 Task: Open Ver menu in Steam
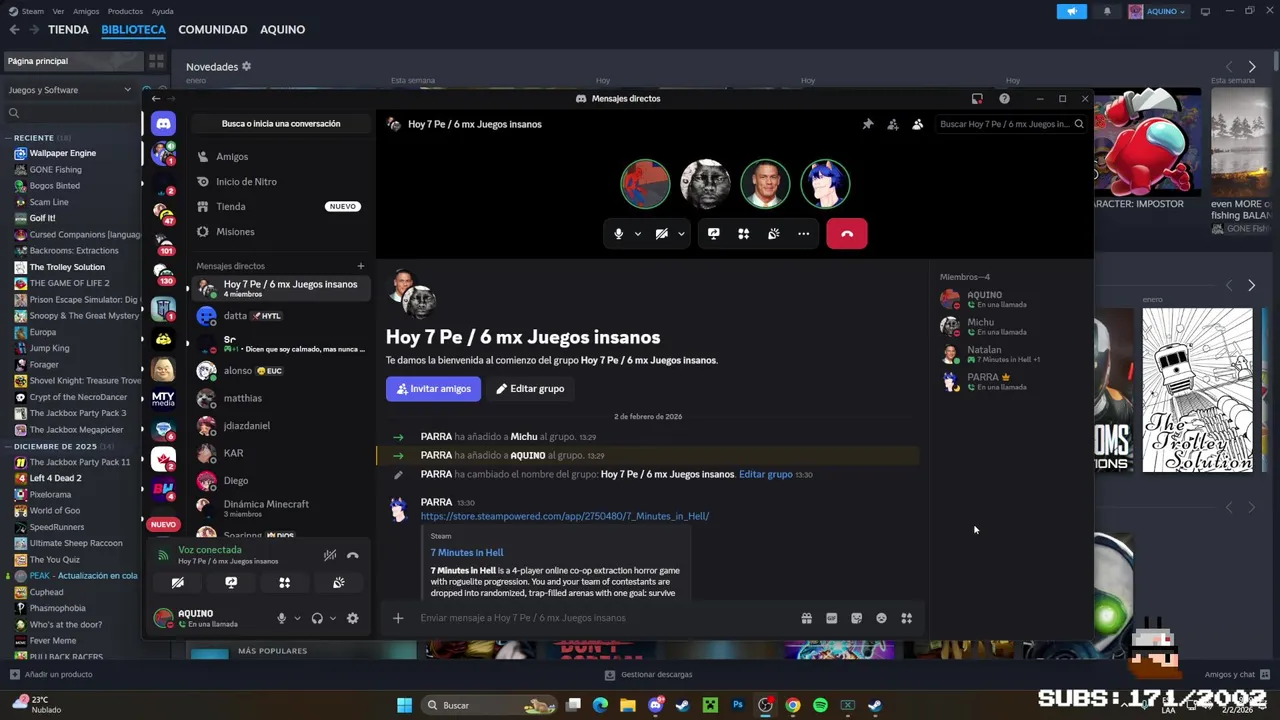tap(58, 11)
